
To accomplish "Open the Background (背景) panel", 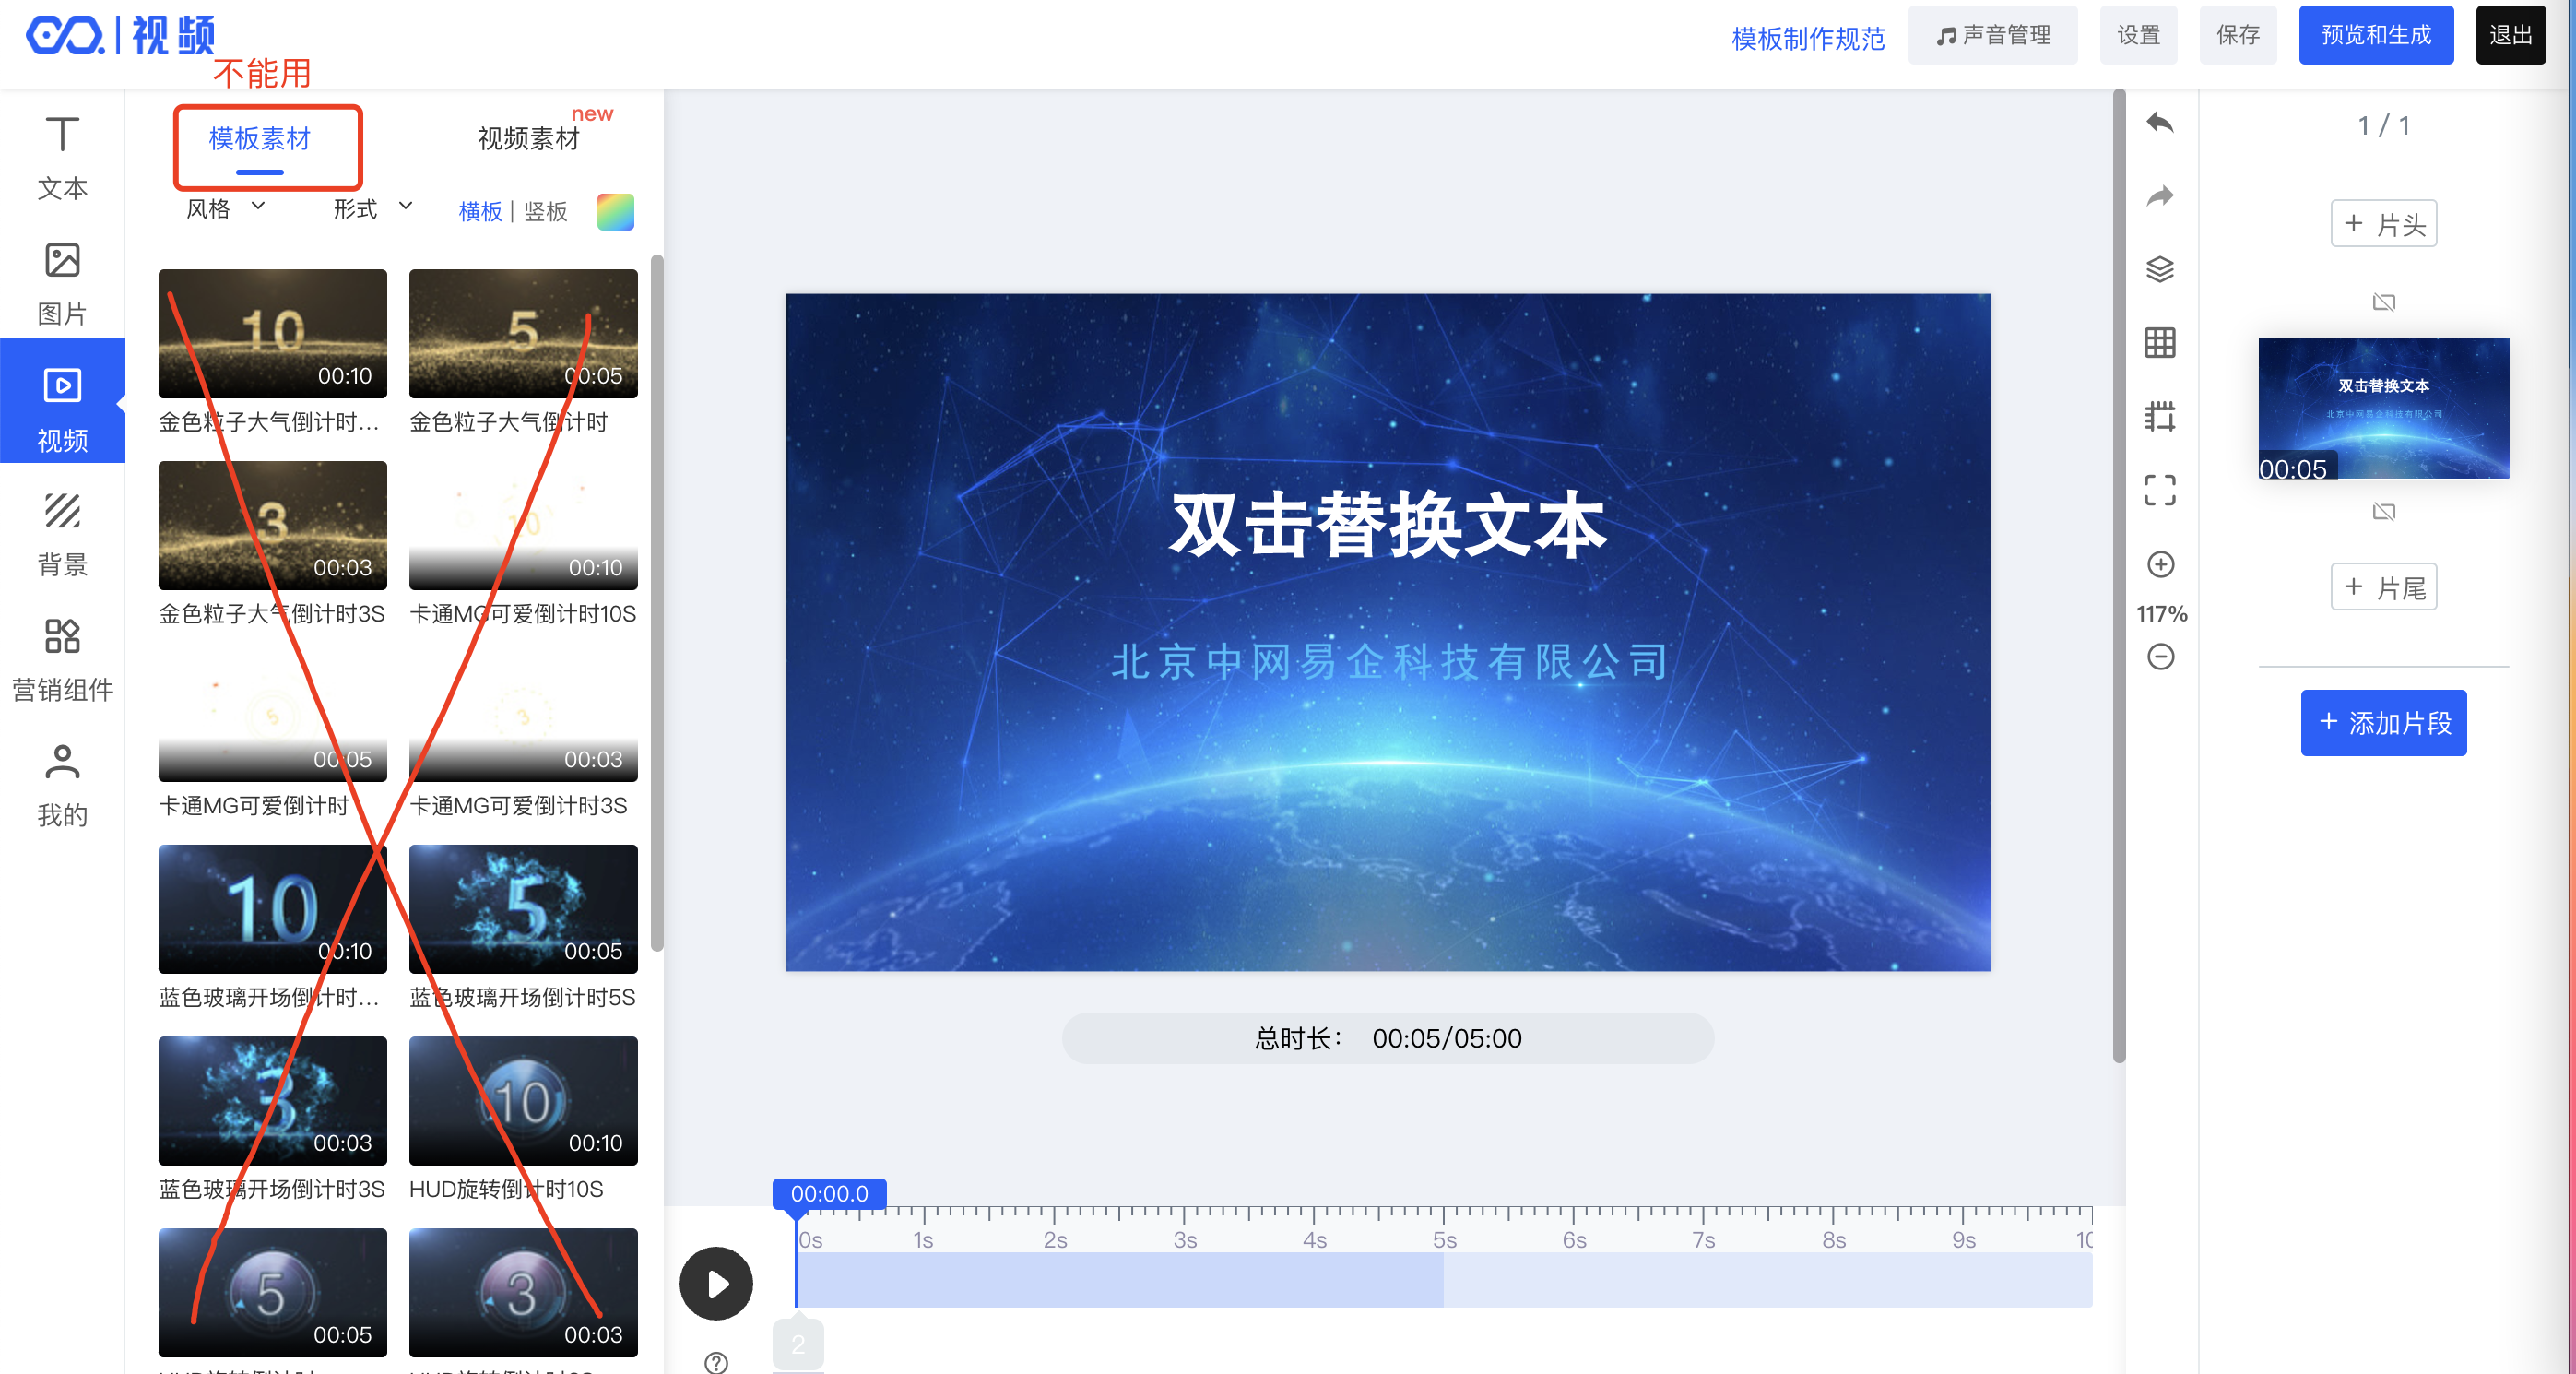I will 62,533.
